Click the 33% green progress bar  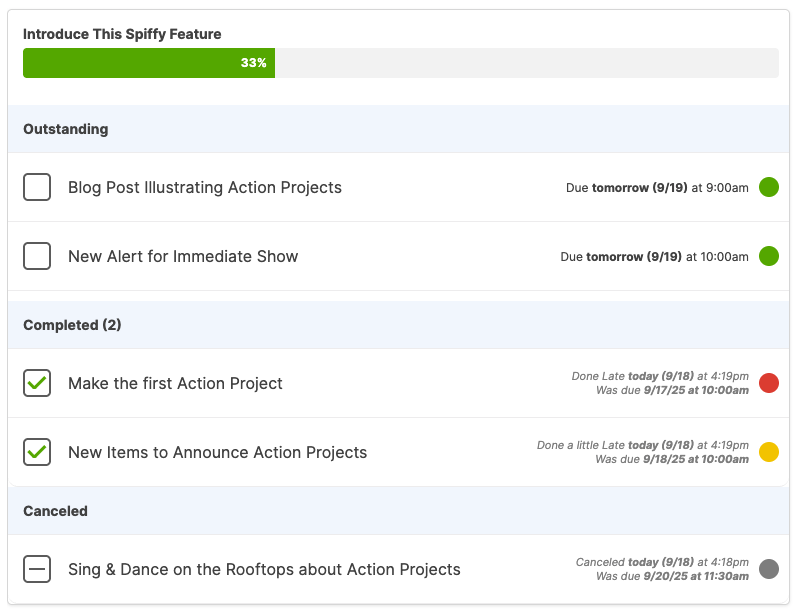click(149, 63)
